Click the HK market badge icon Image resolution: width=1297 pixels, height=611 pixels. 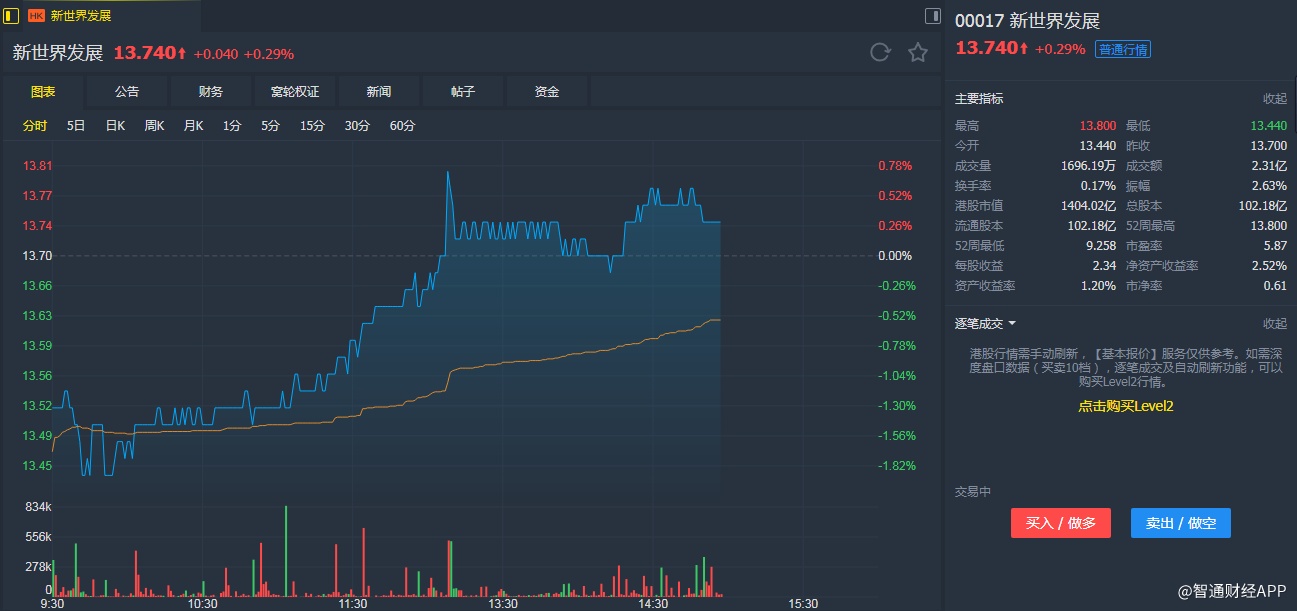pos(36,16)
